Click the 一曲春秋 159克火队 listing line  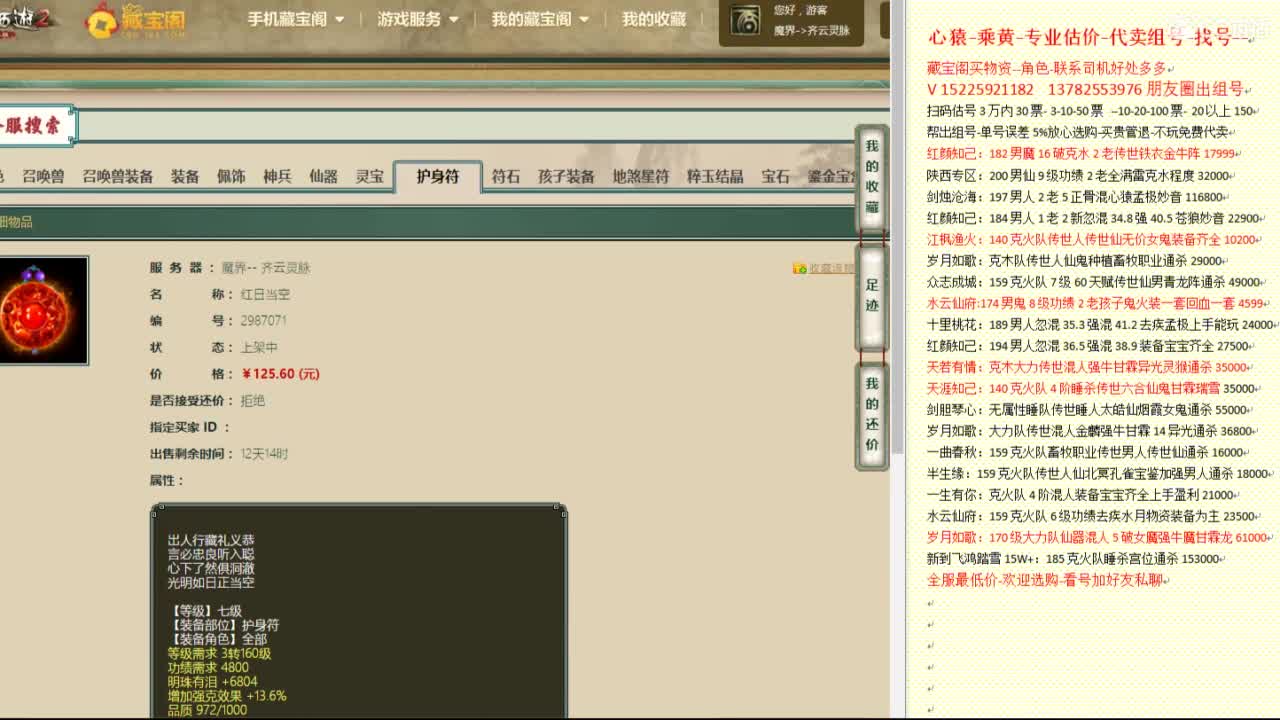pos(1085,453)
